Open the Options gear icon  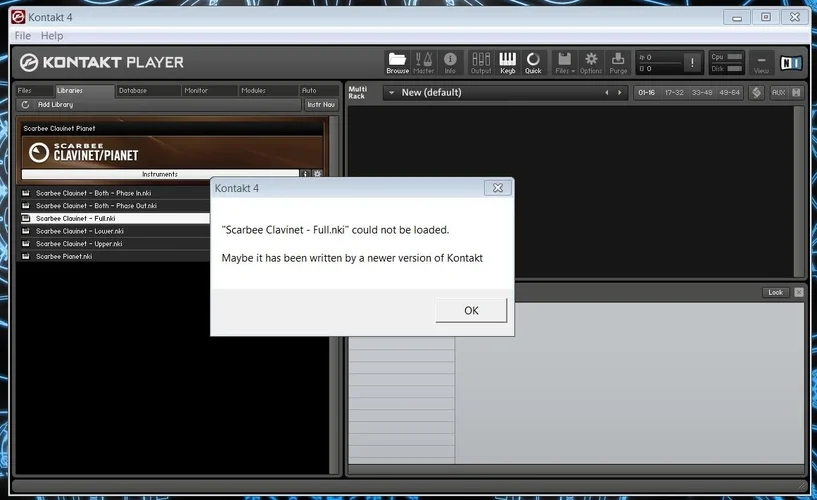[x=591, y=62]
